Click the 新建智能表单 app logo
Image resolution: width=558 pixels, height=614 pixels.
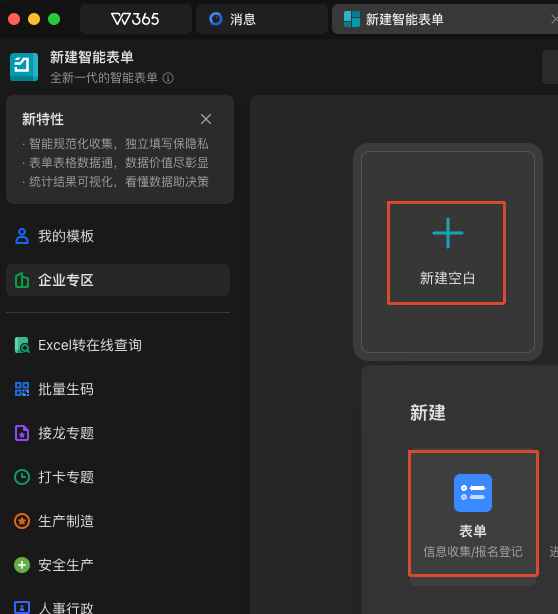pyautogui.click(x=24, y=67)
